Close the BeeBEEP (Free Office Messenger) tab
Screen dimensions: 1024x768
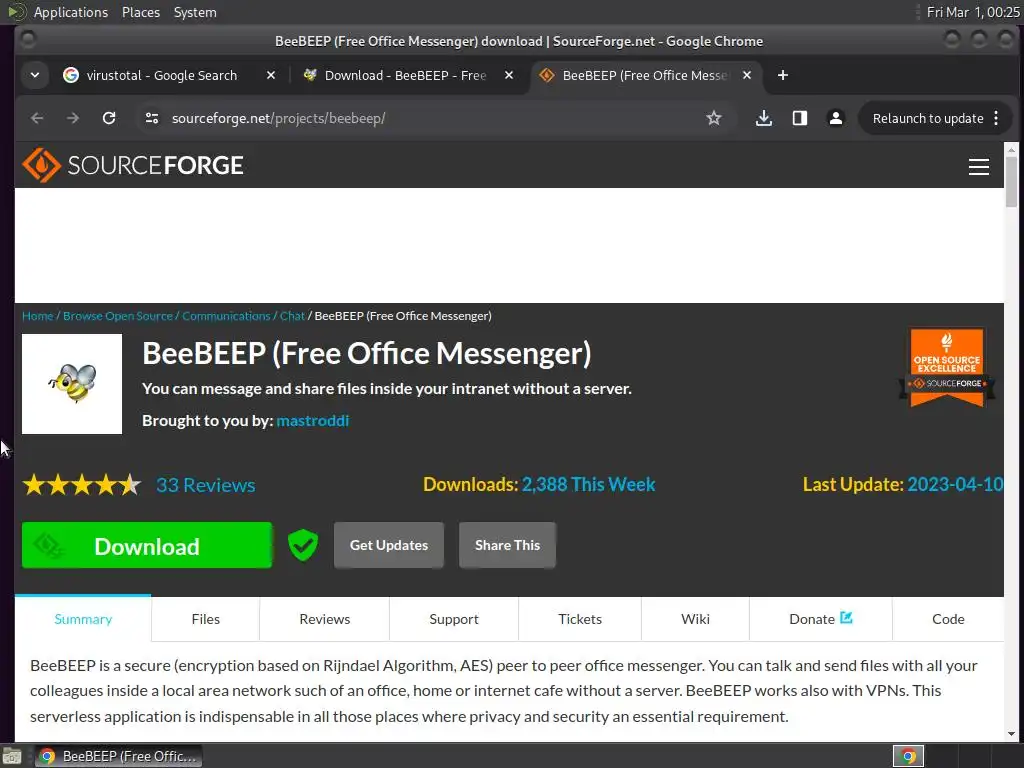click(x=747, y=75)
